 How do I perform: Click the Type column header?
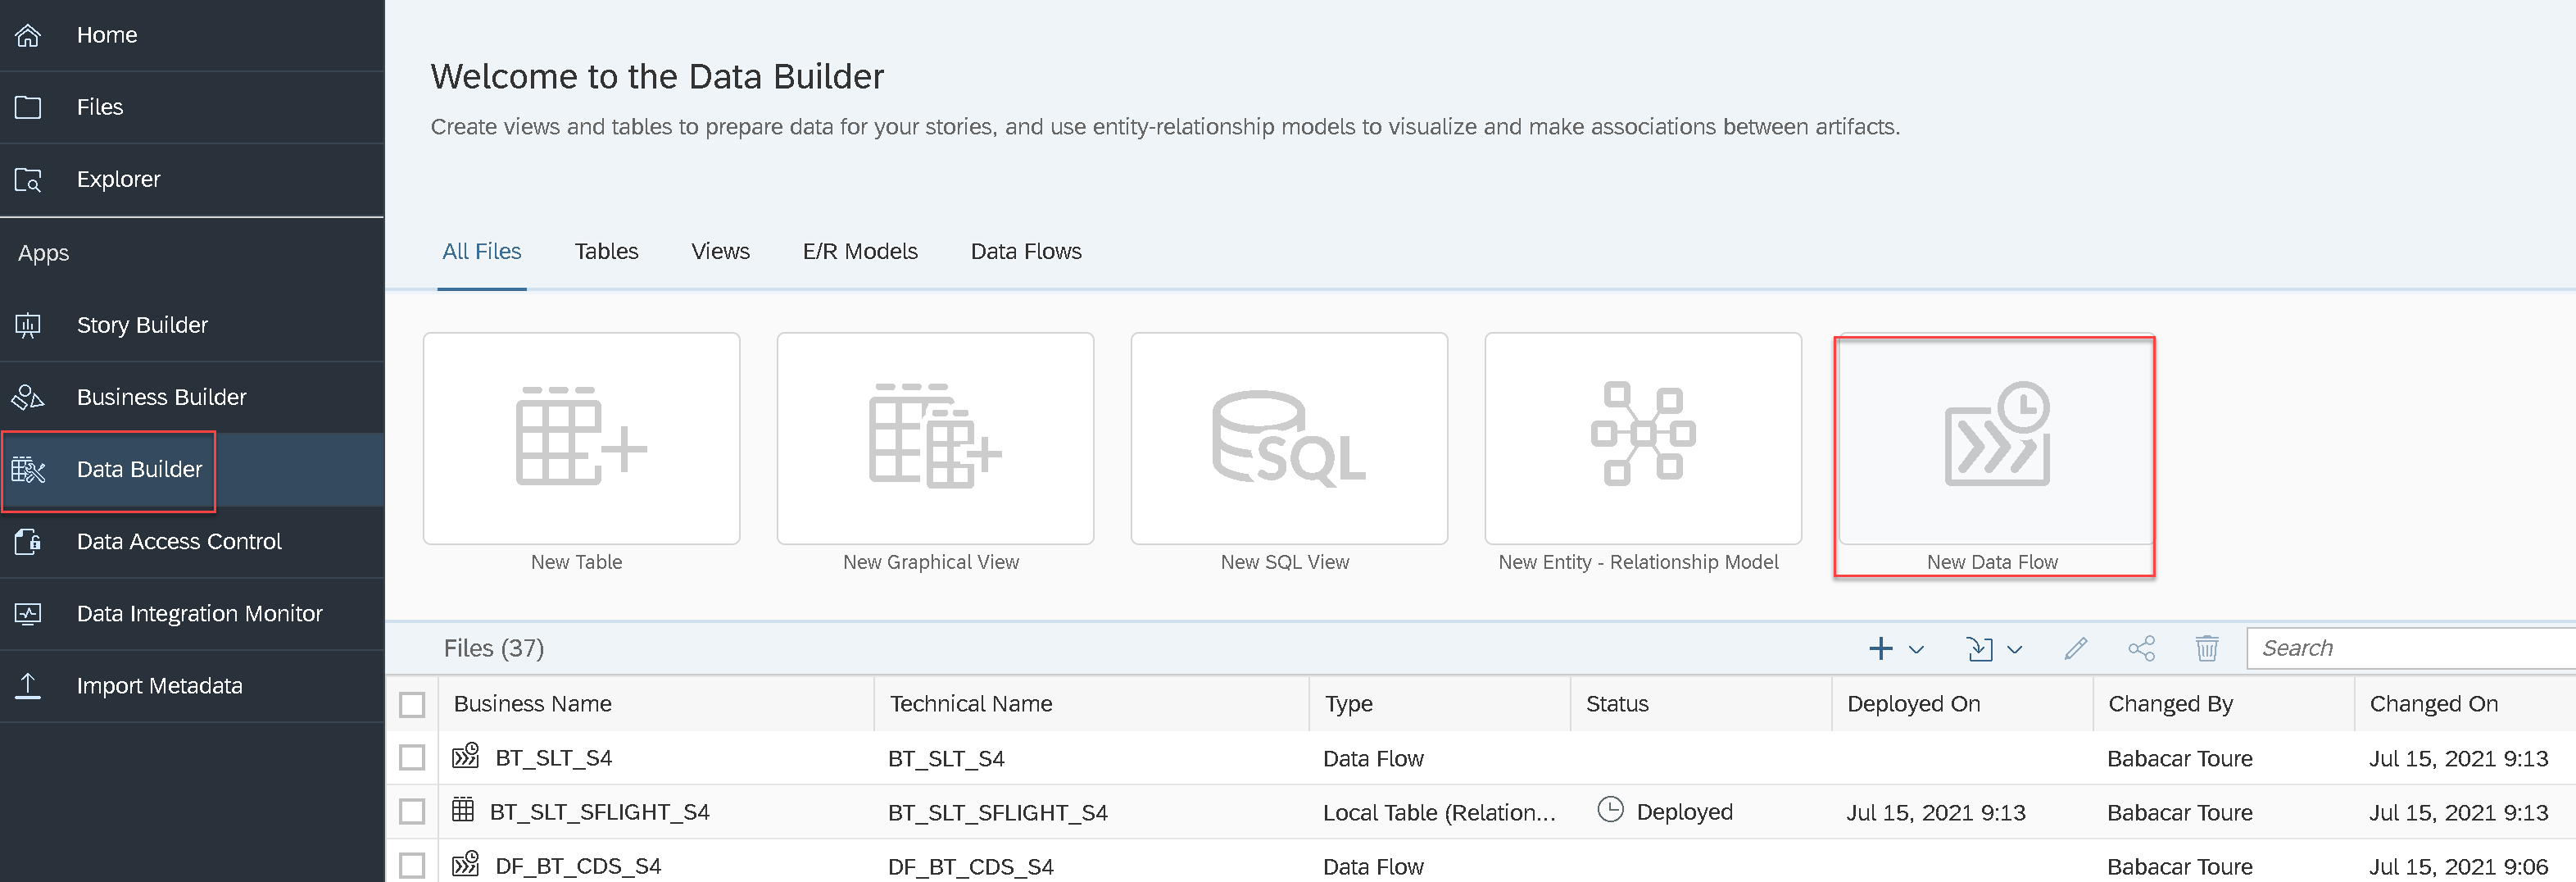click(1440, 704)
